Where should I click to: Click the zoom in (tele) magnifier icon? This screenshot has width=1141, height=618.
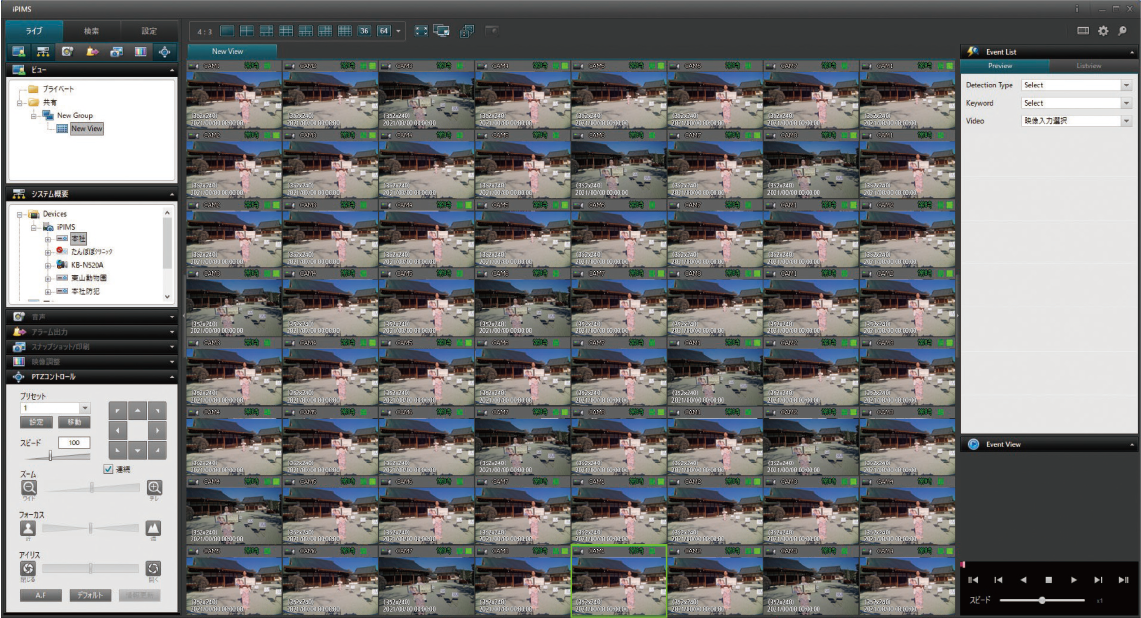click(x=154, y=488)
